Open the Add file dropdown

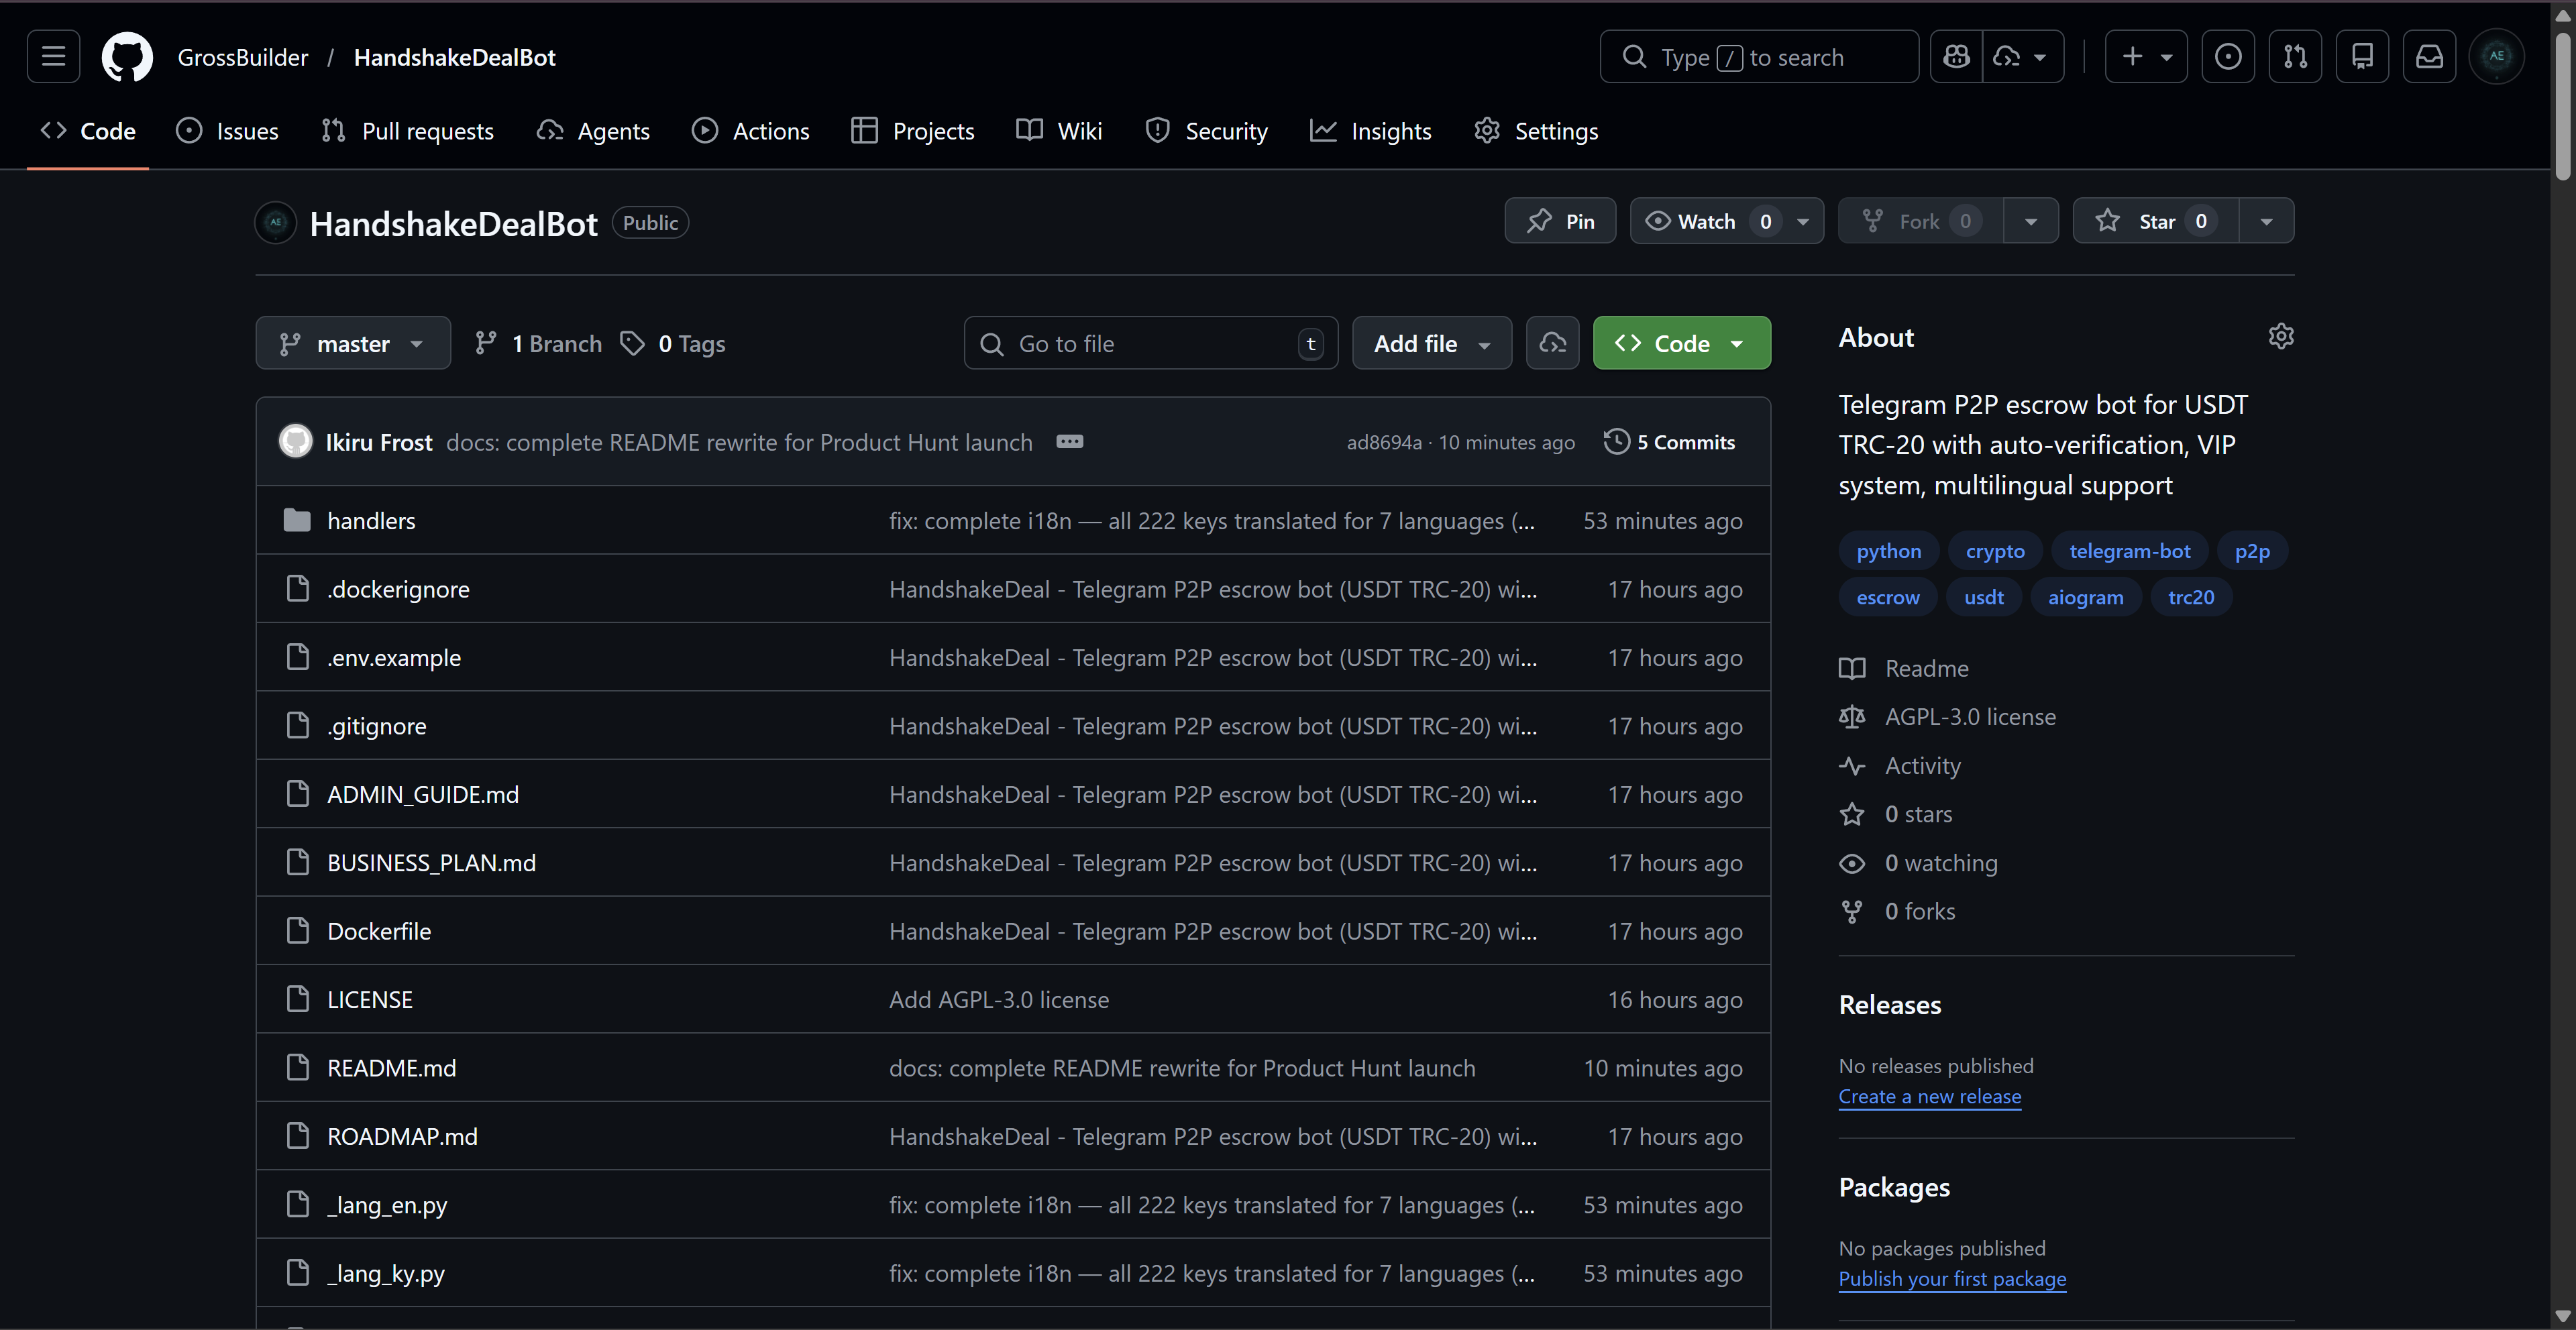[x=1432, y=343]
